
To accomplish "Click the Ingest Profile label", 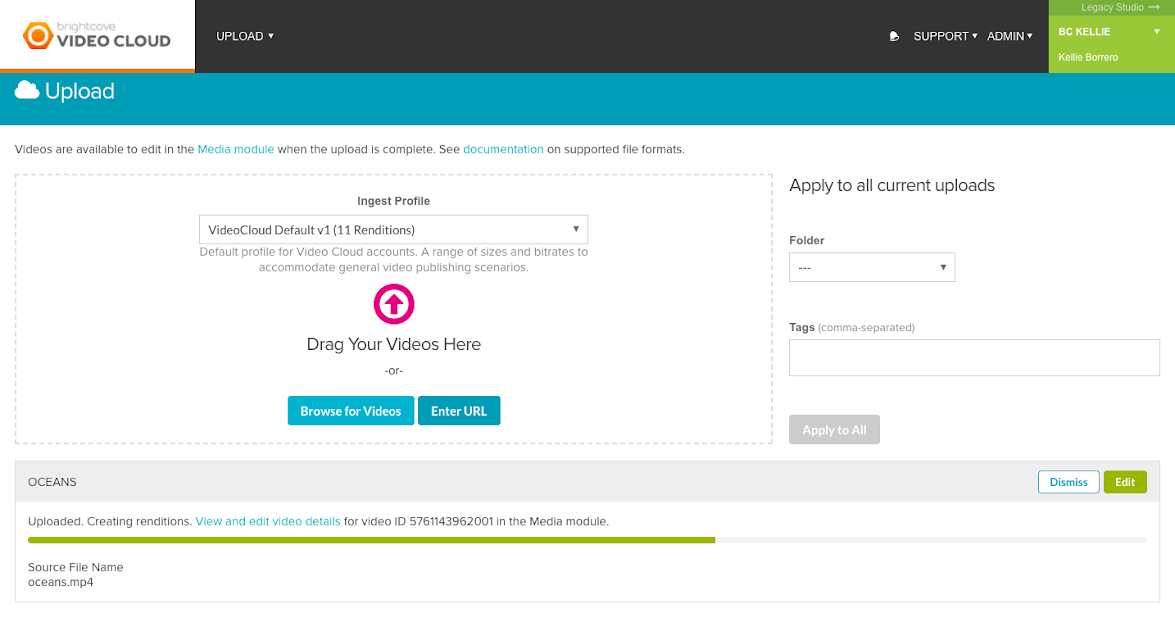I will coord(393,201).
